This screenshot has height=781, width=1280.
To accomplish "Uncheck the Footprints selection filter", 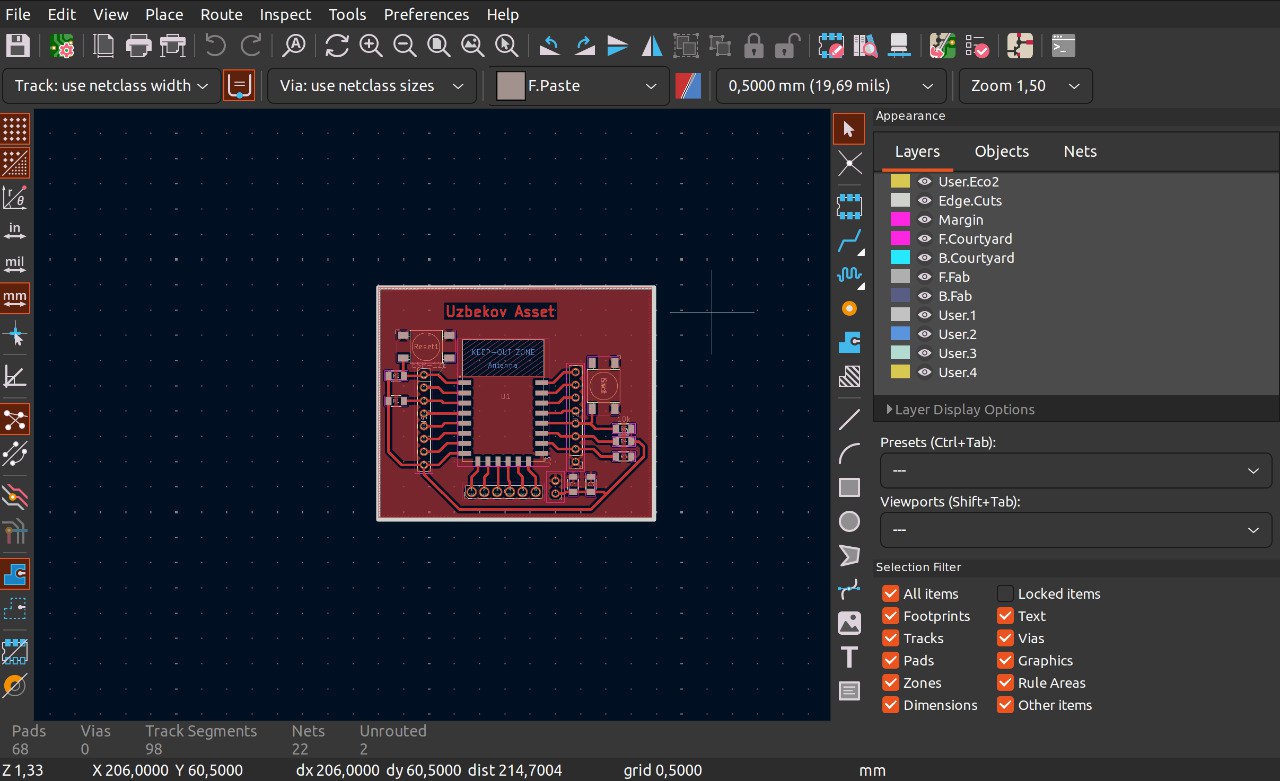I will 890,616.
